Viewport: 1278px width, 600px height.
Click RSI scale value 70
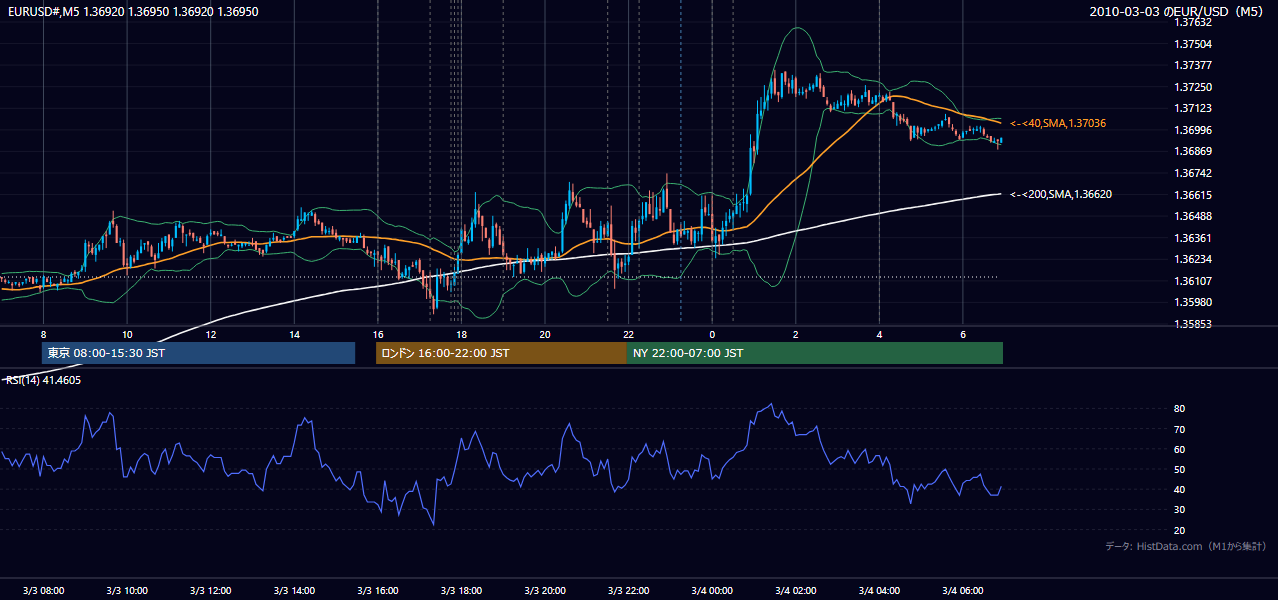click(x=1179, y=429)
